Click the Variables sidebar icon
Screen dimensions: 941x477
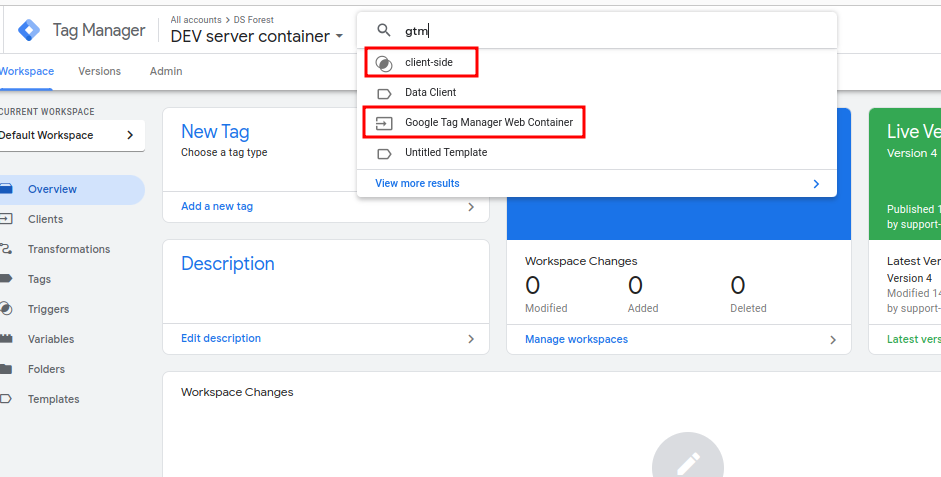[x=6, y=339]
